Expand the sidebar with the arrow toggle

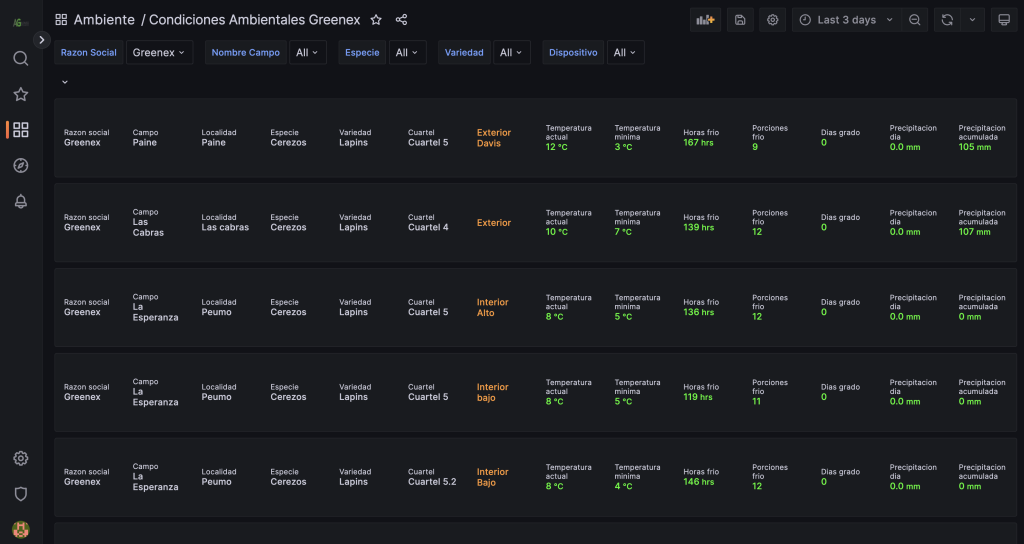click(41, 40)
